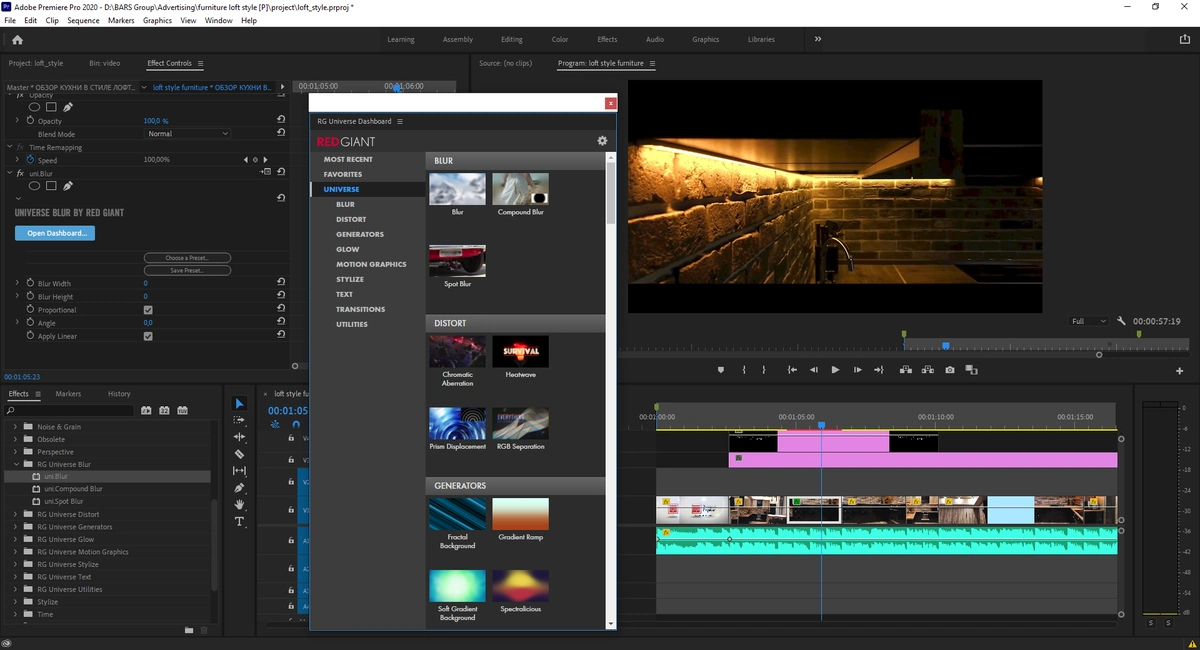This screenshot has width=1200, height=650.
Task: Select GENERATORS category in dashboard
Action: 360,234
